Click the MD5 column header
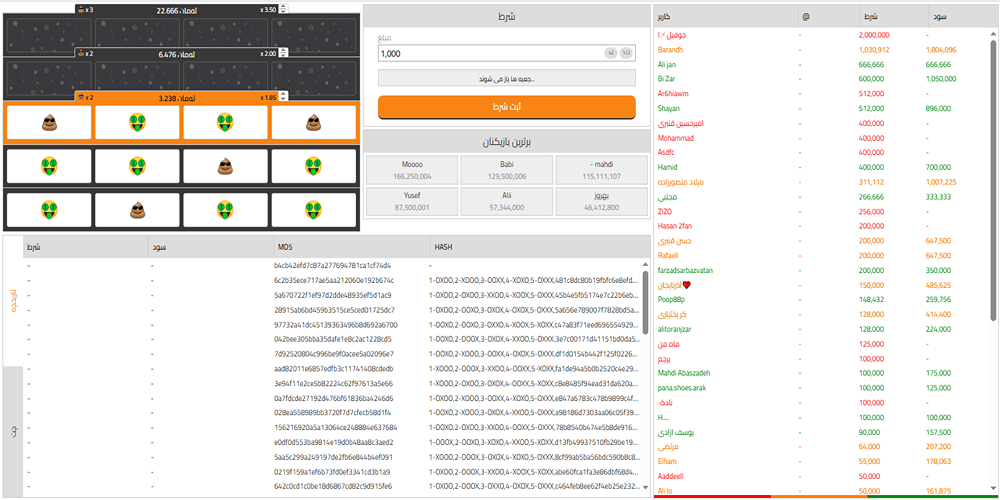 [351, 247]
